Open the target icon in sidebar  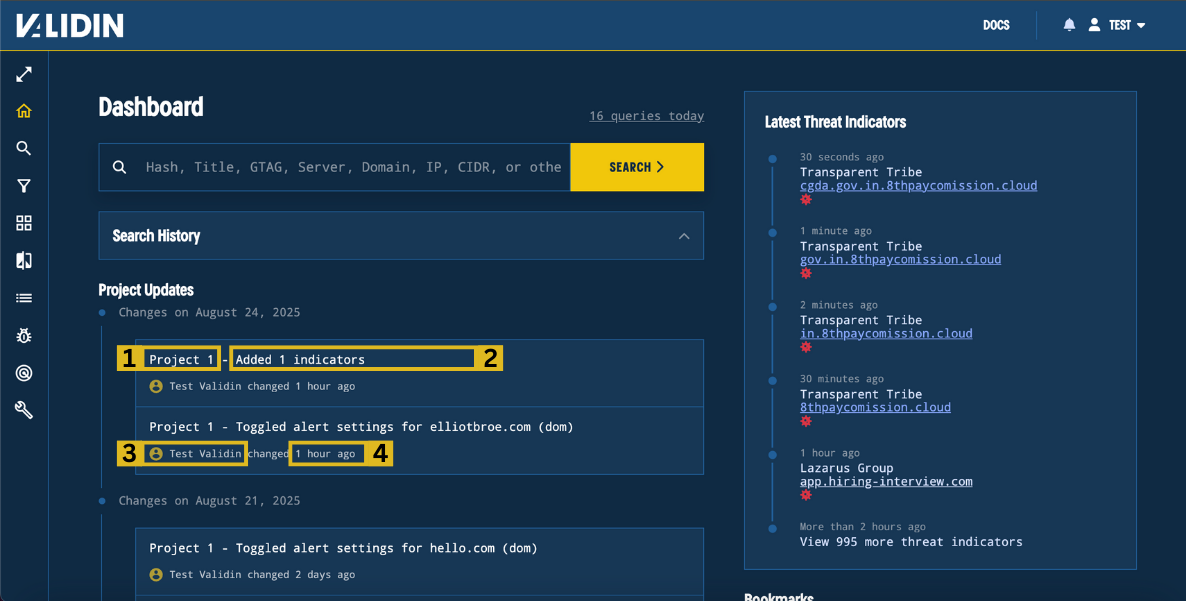click(24, 372)
